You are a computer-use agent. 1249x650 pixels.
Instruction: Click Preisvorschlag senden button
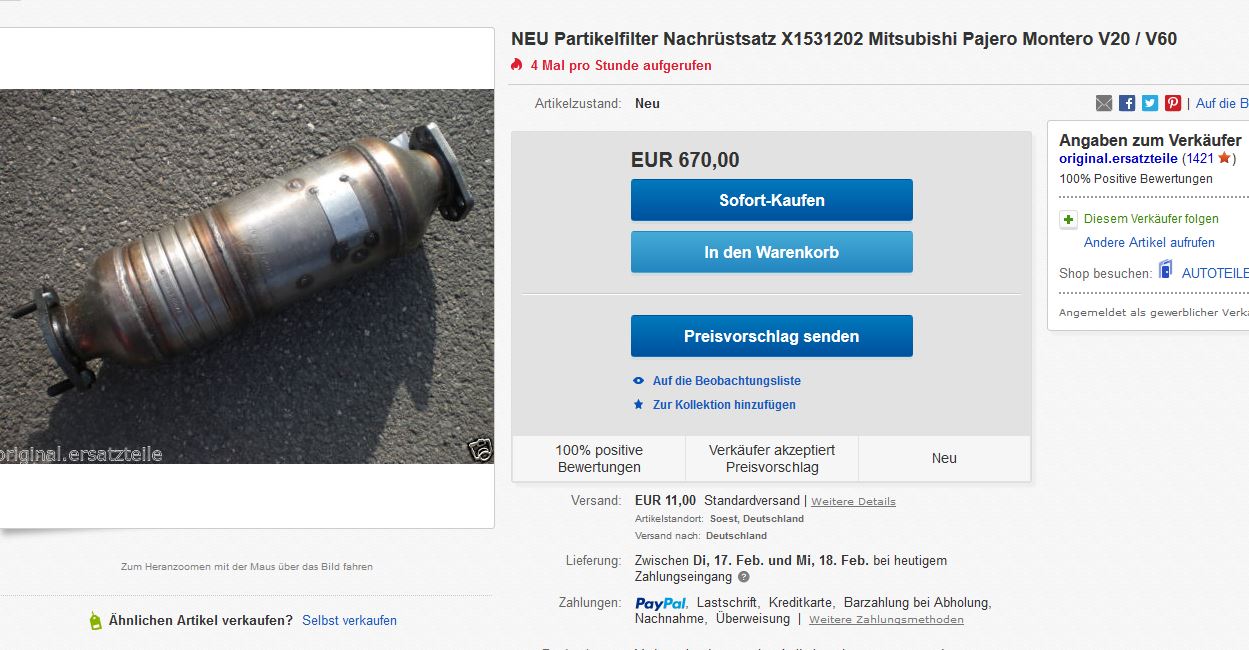pyautogui.click(x=771, y=336)
